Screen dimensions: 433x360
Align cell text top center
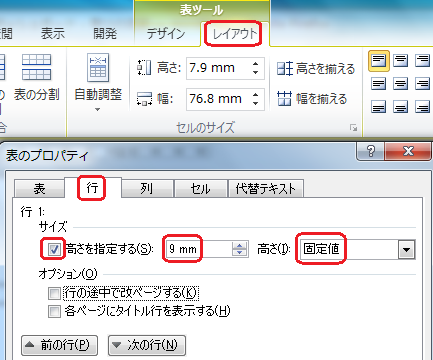(400, 61)
